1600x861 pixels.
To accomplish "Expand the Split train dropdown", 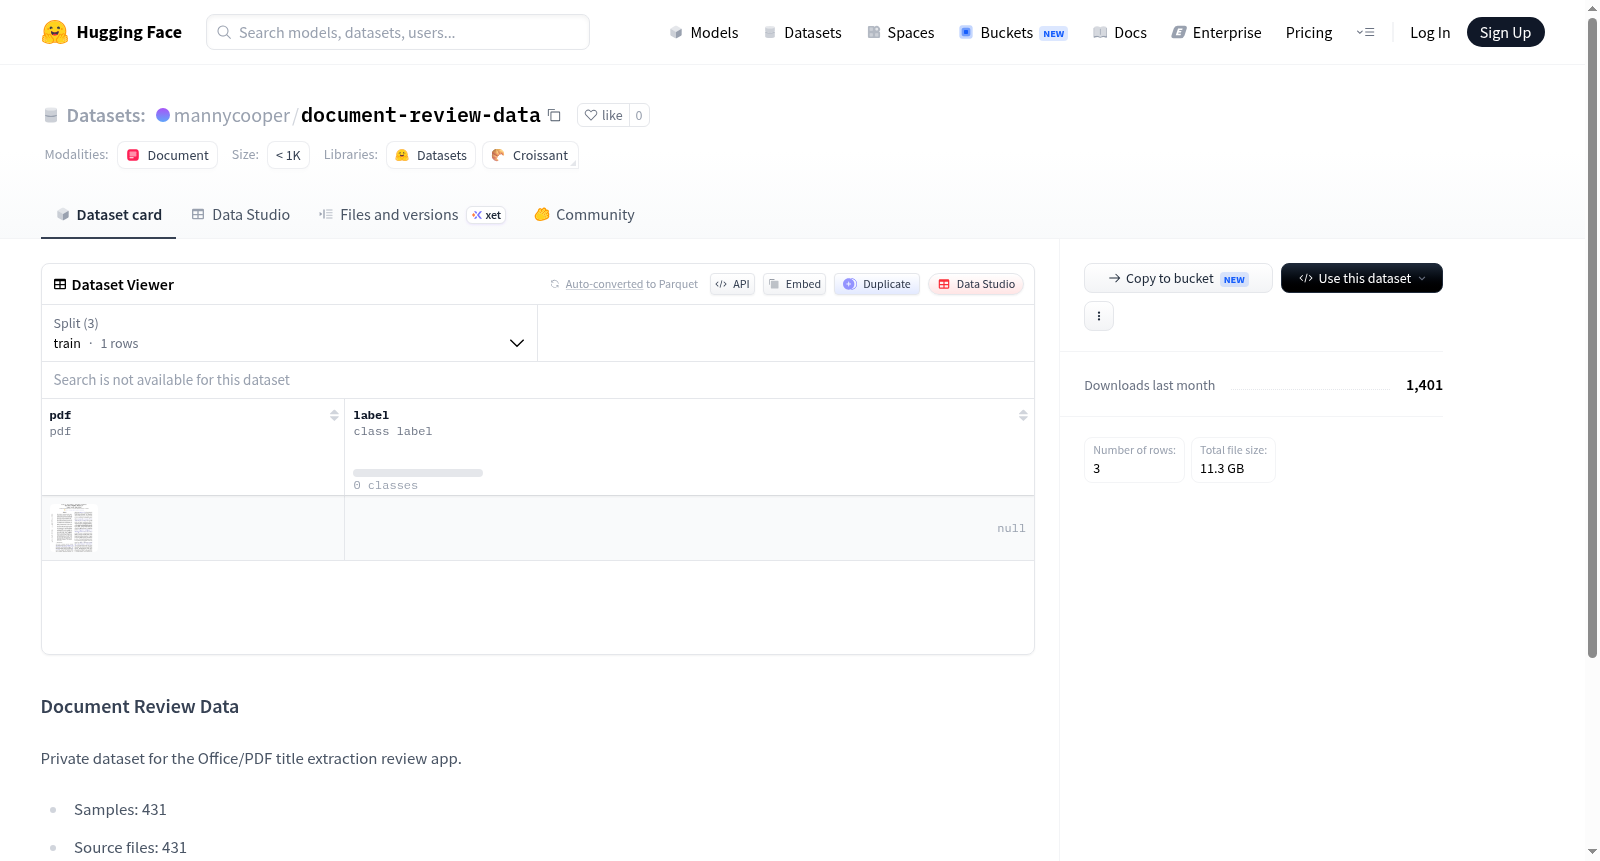I will [x=289, y=333].
